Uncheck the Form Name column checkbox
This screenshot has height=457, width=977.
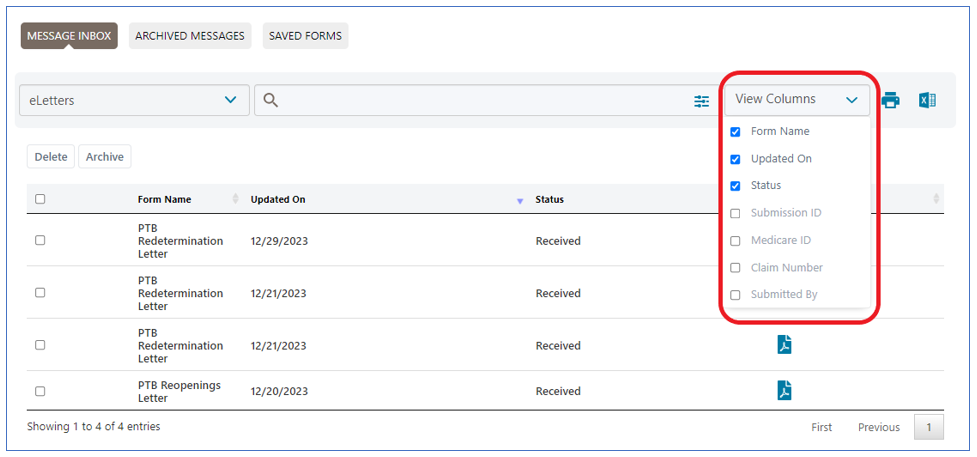(736, 132)
